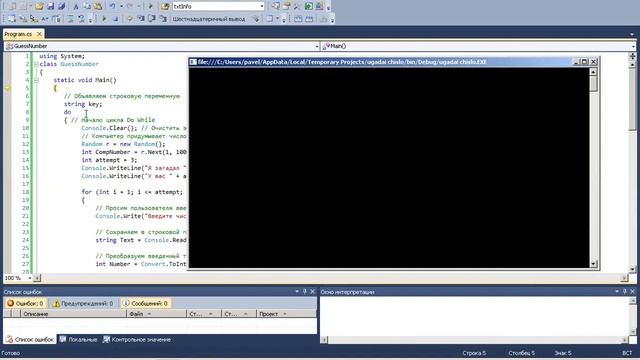Sort by the Описание column header
The height and width of the screenshot is (360, 640).
pos(73,314)
